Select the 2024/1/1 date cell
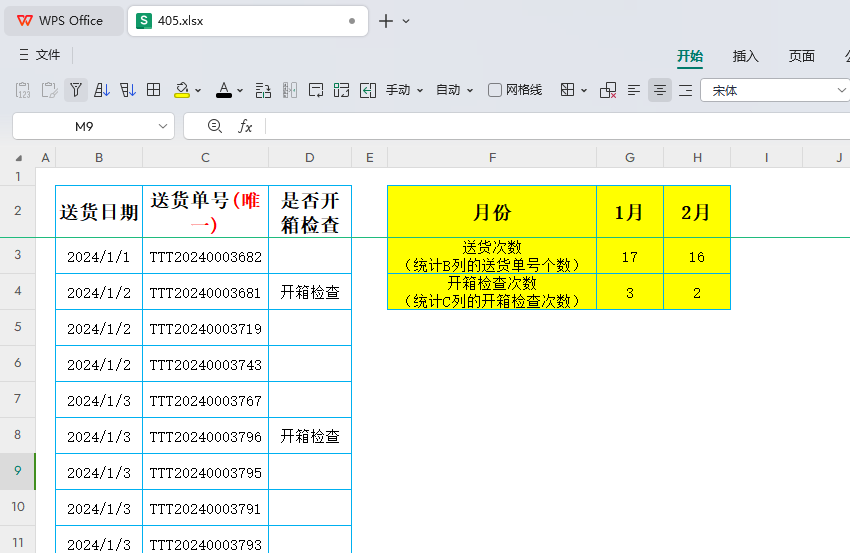Screen dimensions: 850x553 tap(99, 256)
